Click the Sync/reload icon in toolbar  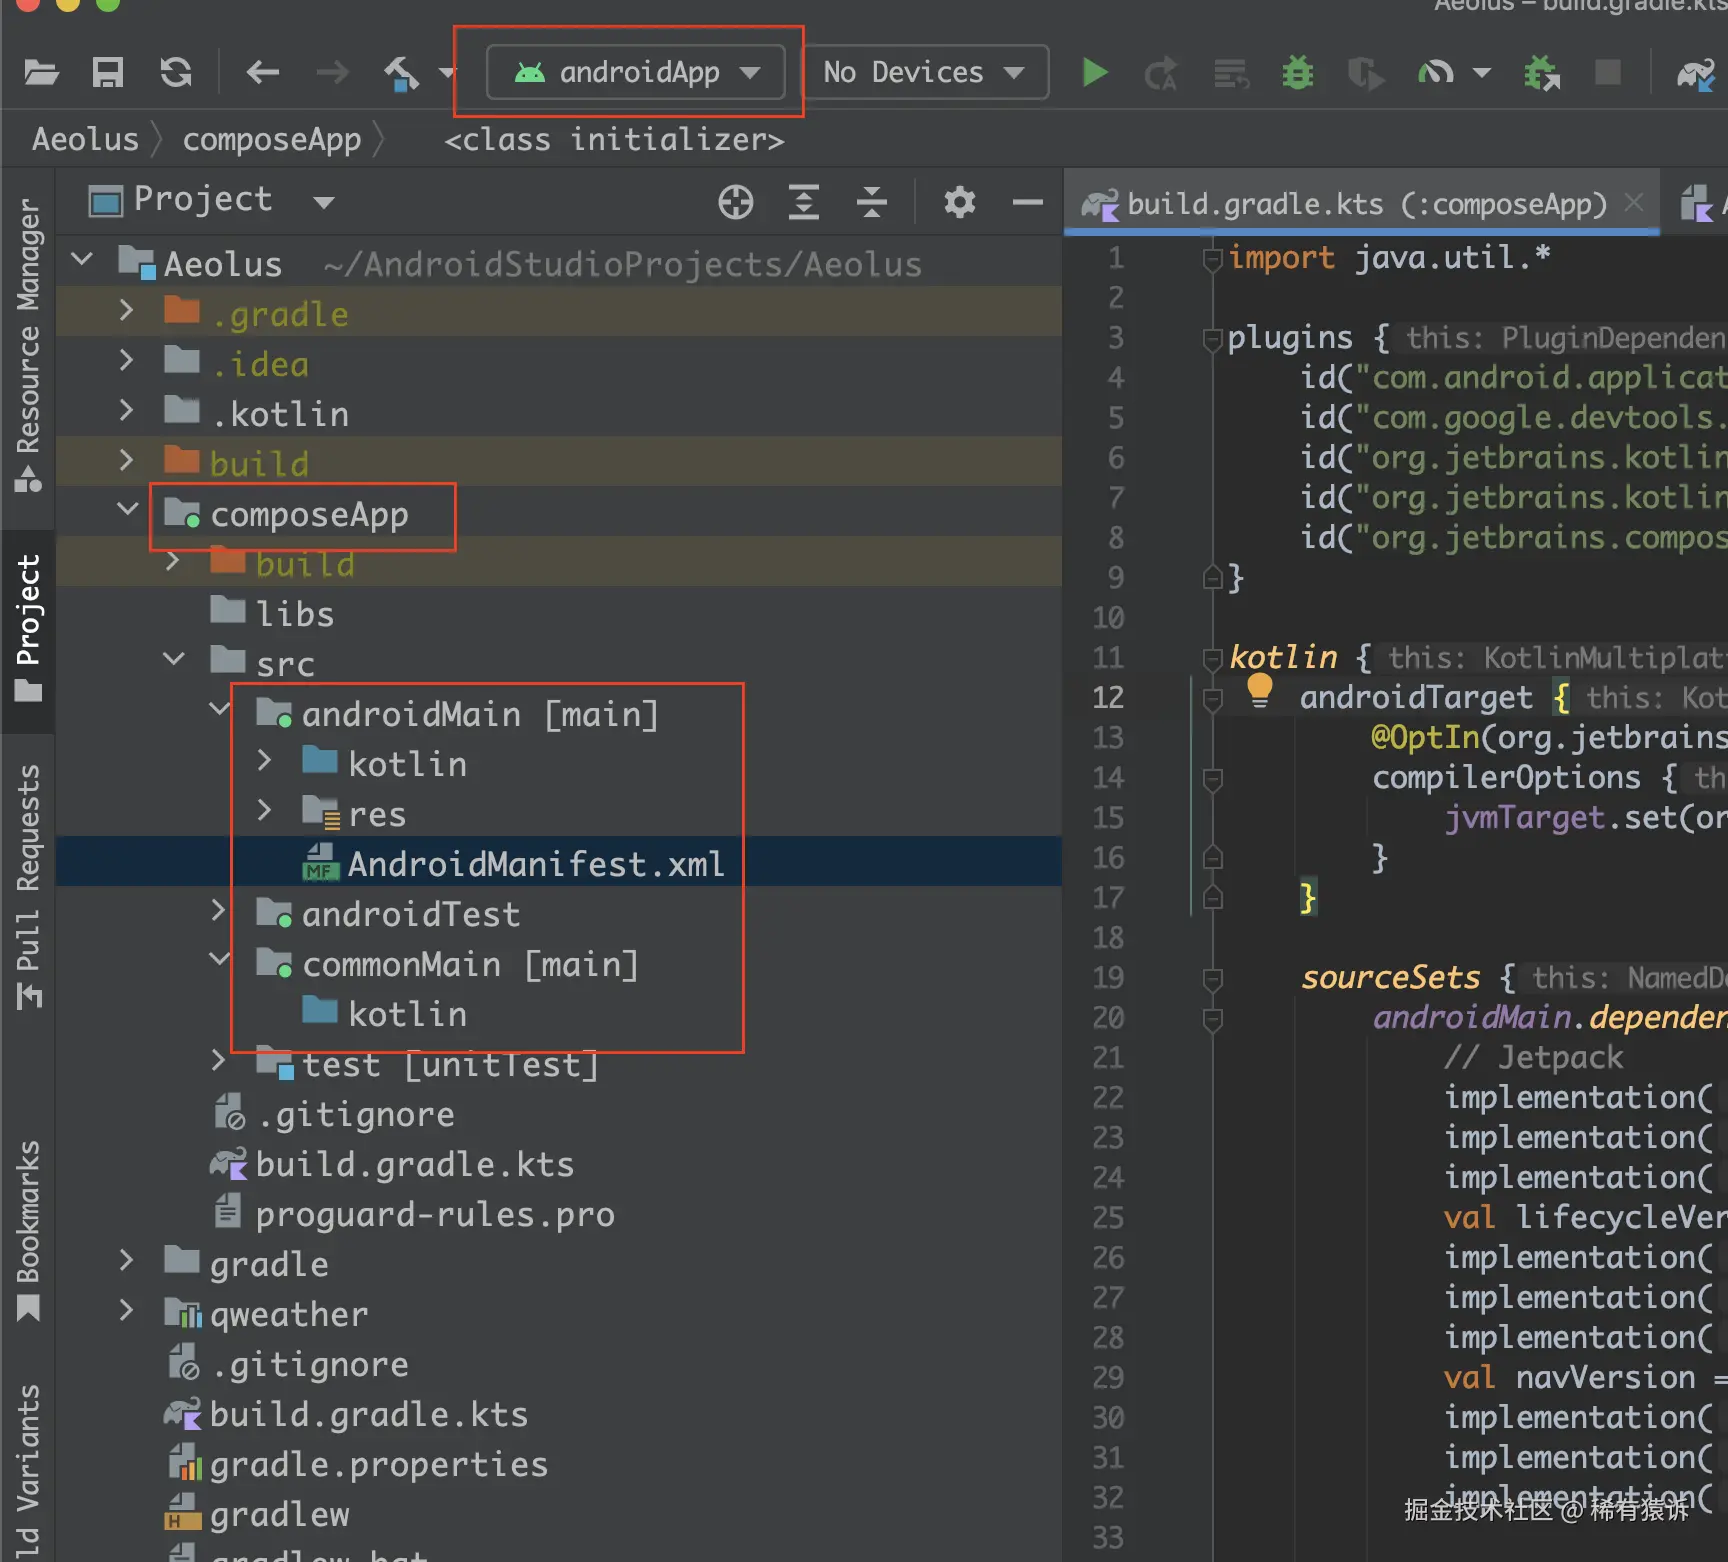point(176,73)
